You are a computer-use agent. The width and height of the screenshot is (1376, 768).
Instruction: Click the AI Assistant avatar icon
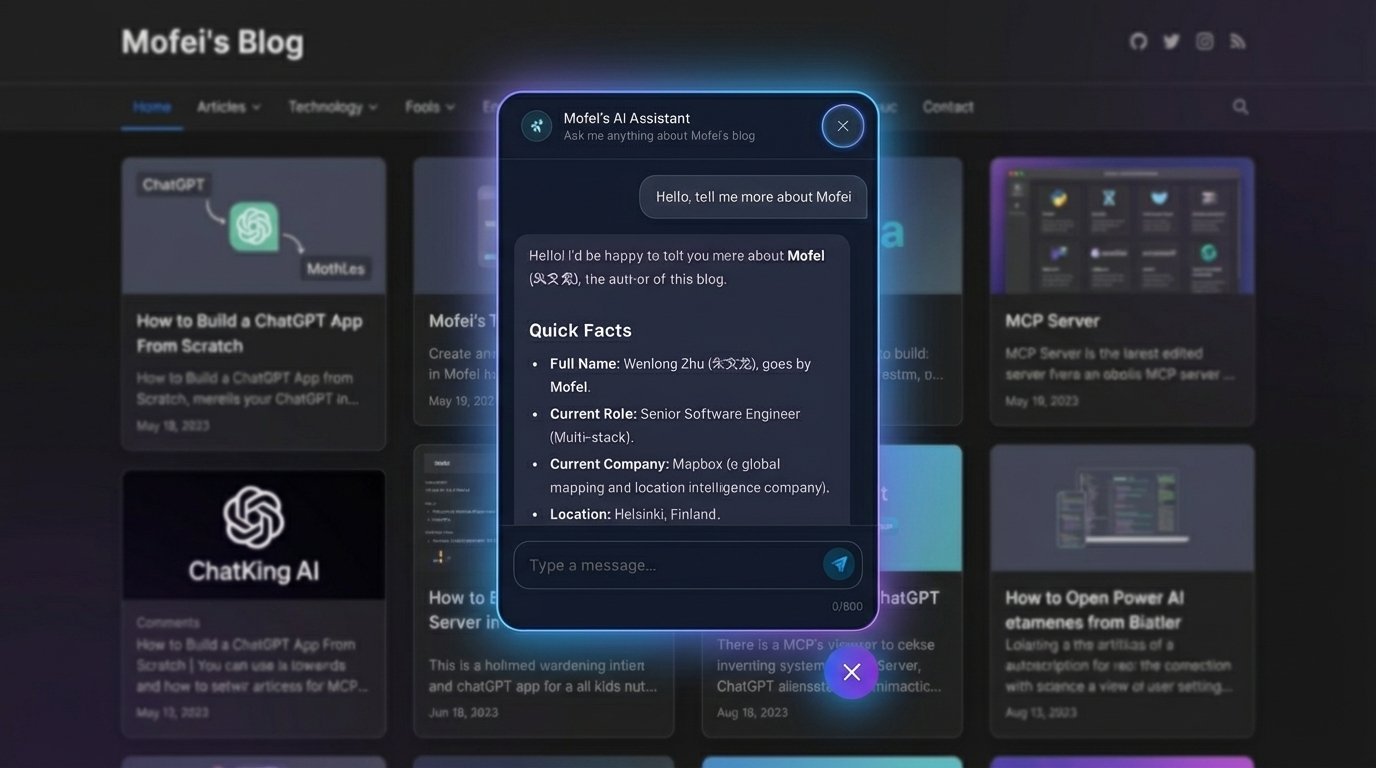click(537, 126)
